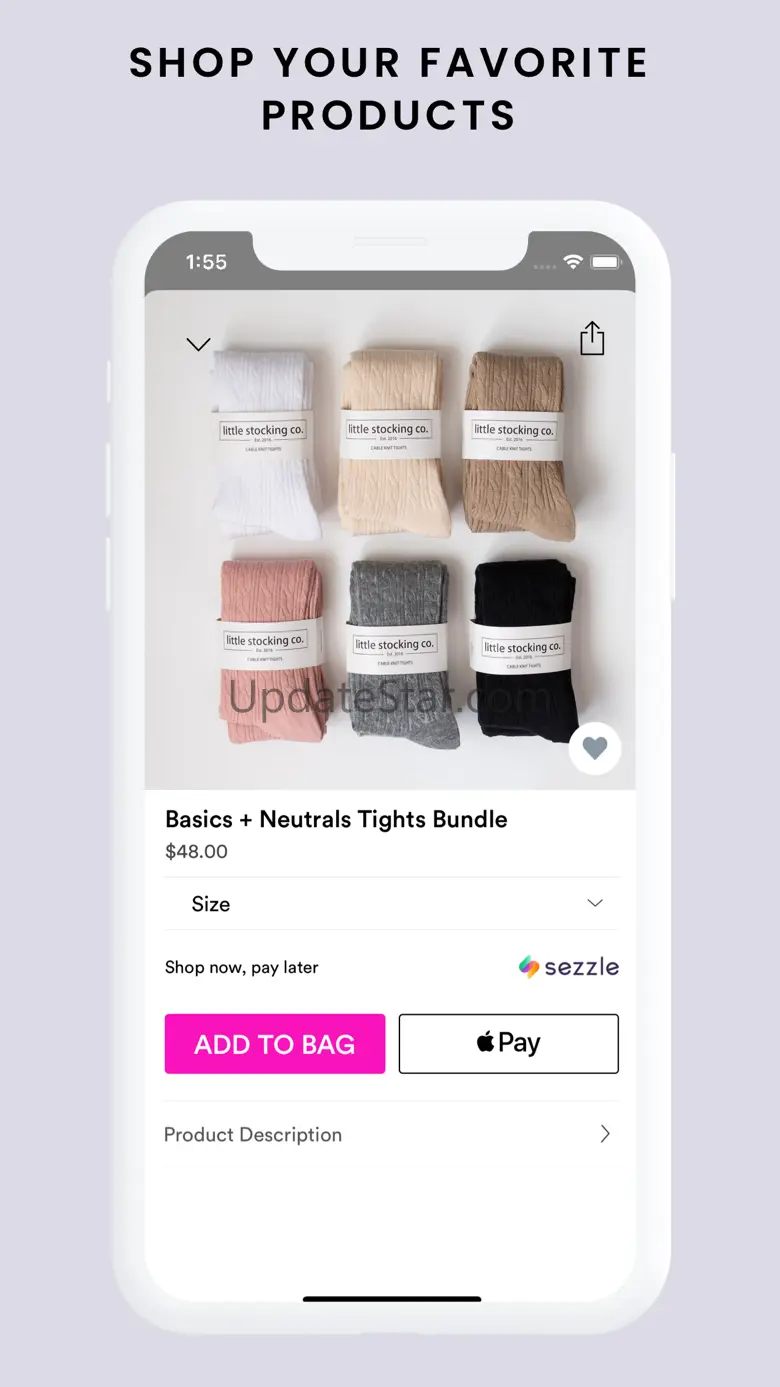This screenshot has width=780, height=1387.
Task: Click the Size dropdown chevron arrow
Action: (595, 903)
